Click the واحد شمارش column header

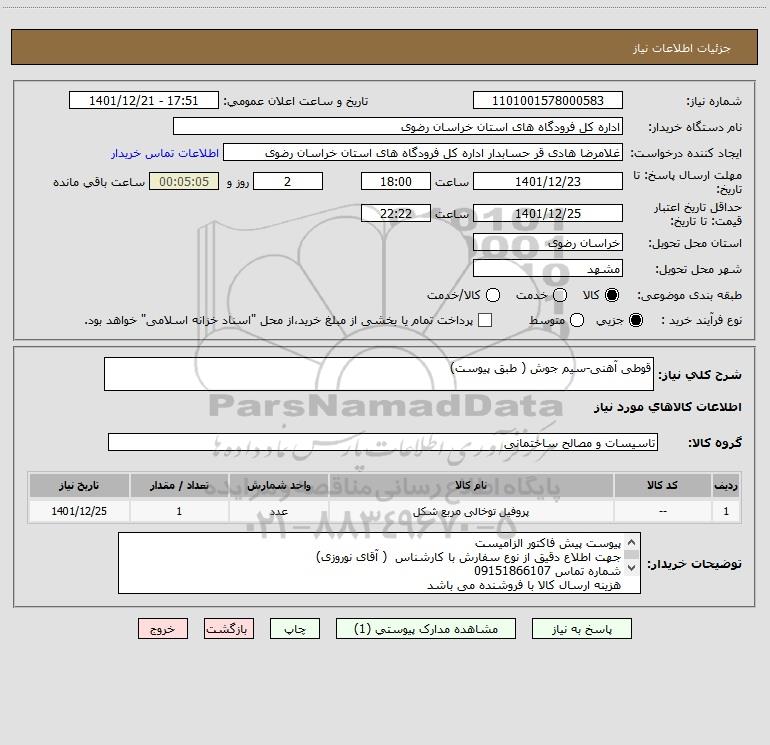pyautogui.click(x=278, y=486)
